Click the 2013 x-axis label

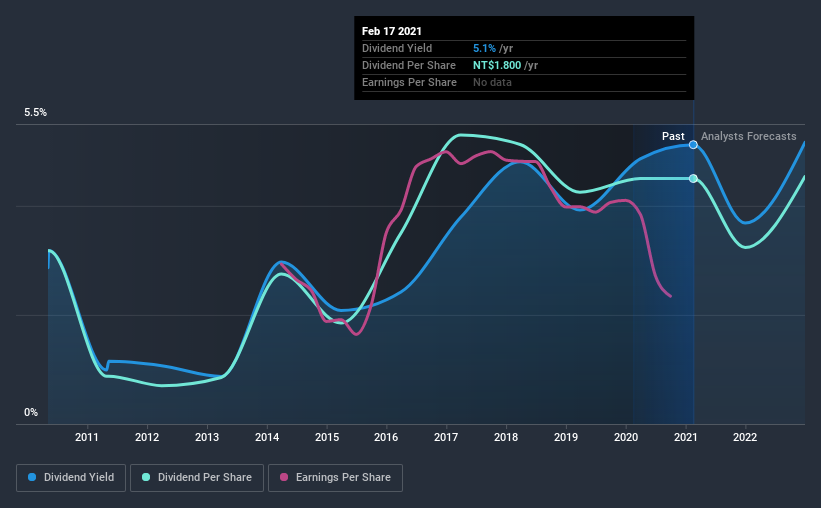pos(207,437)
